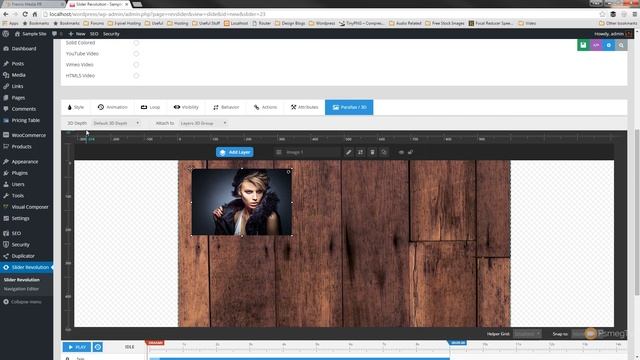This screenshot has width=640, height=360.
Task: Click Howdy, admin account menu
Action: [613, 34]
